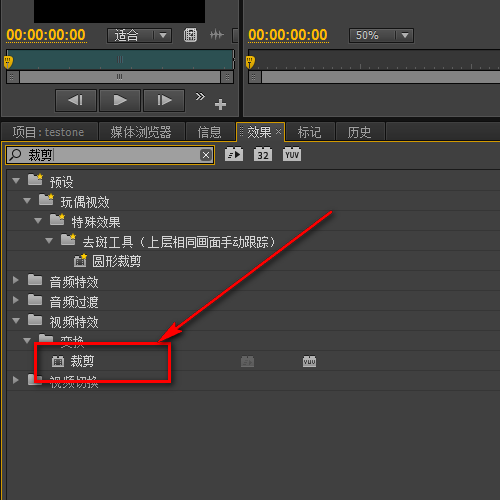Collapse the 玩偶视效 folder
The width and height of the screenshot is (500, 500).
click(x=27, y=201)
